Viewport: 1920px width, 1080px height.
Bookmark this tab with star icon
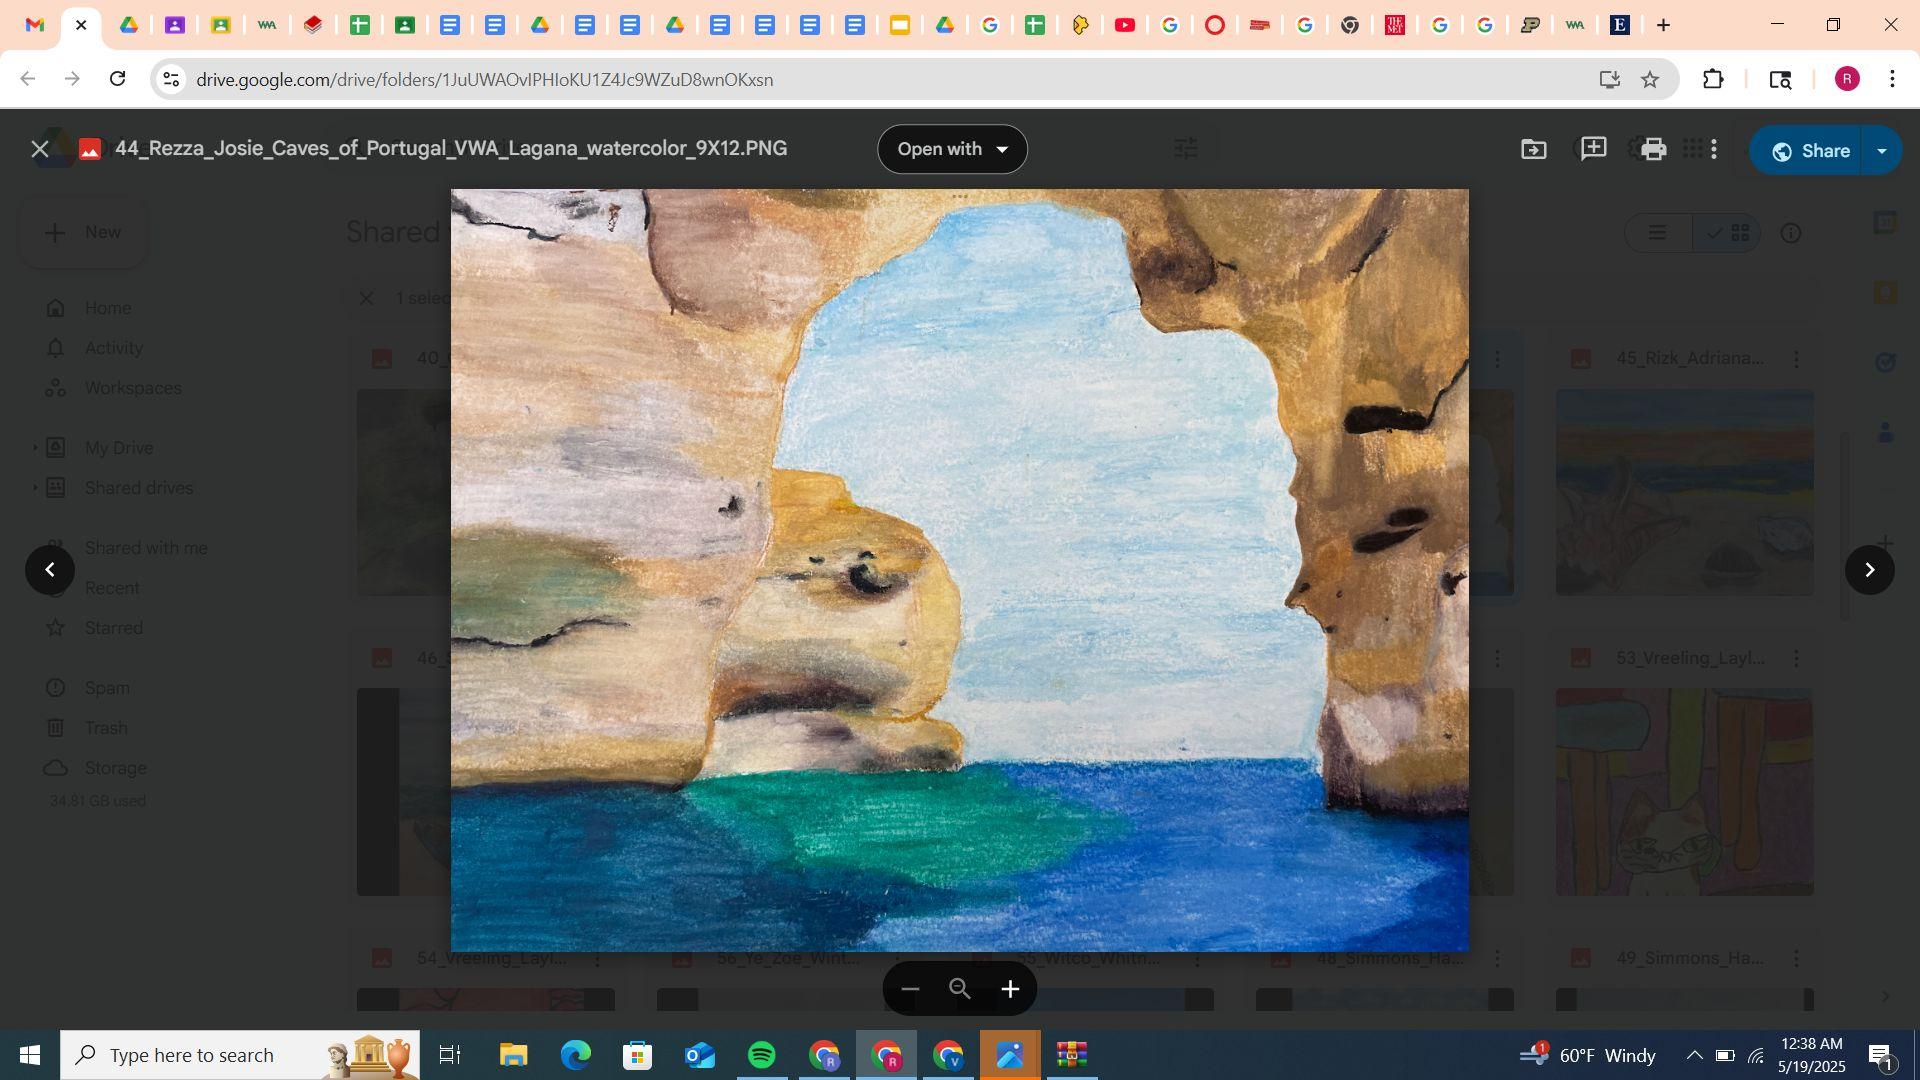pos(1650,79)
